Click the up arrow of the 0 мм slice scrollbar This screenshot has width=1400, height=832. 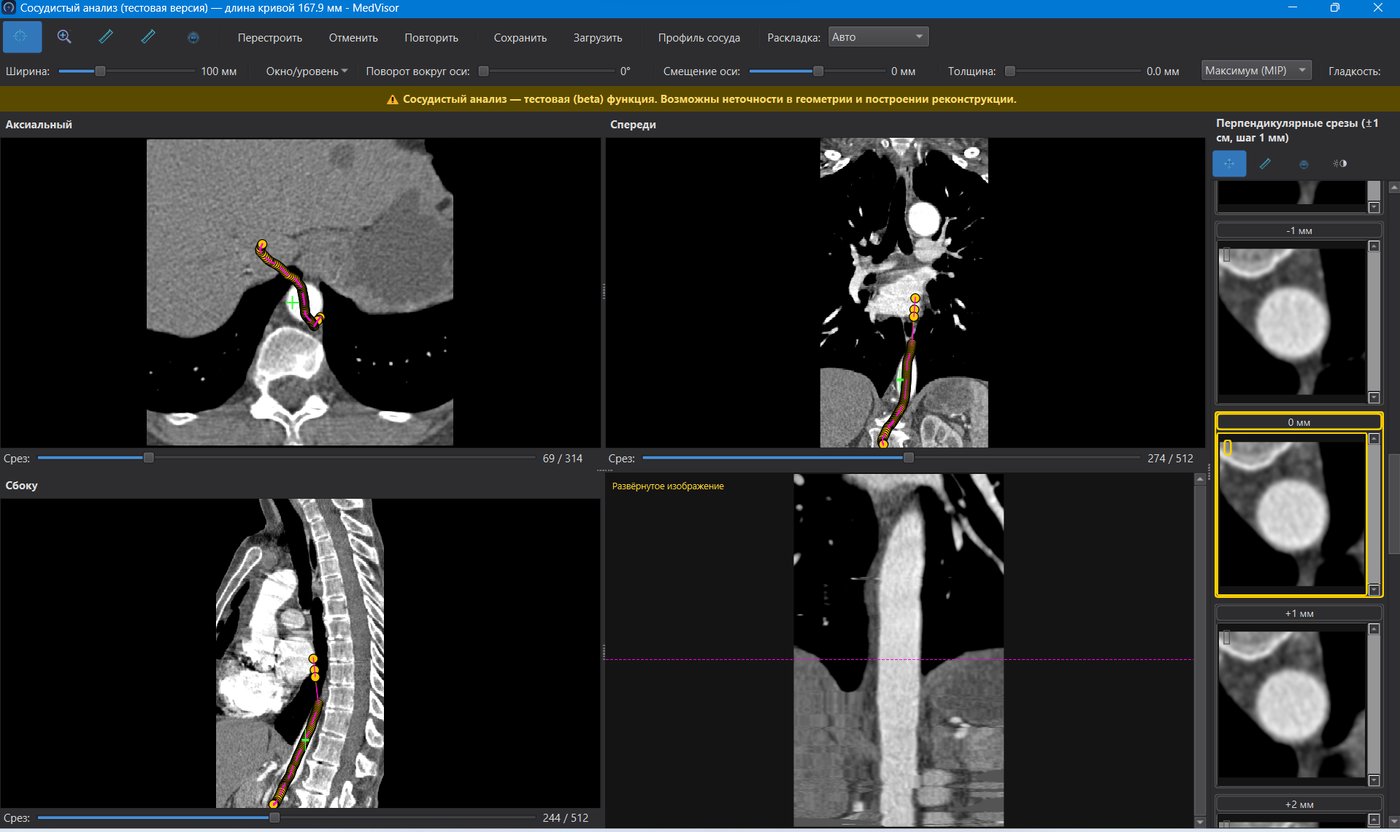[1374, 439]
